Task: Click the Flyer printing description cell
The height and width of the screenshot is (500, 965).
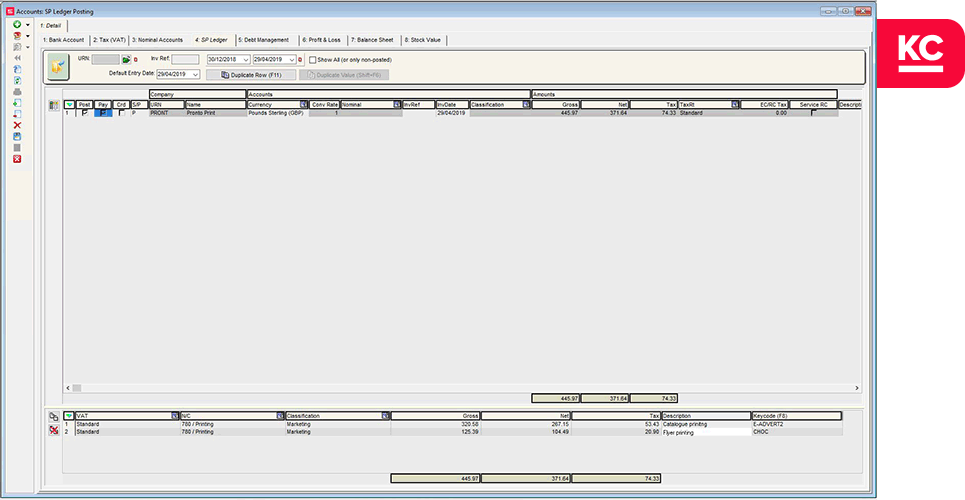Action: pos(707,432)
